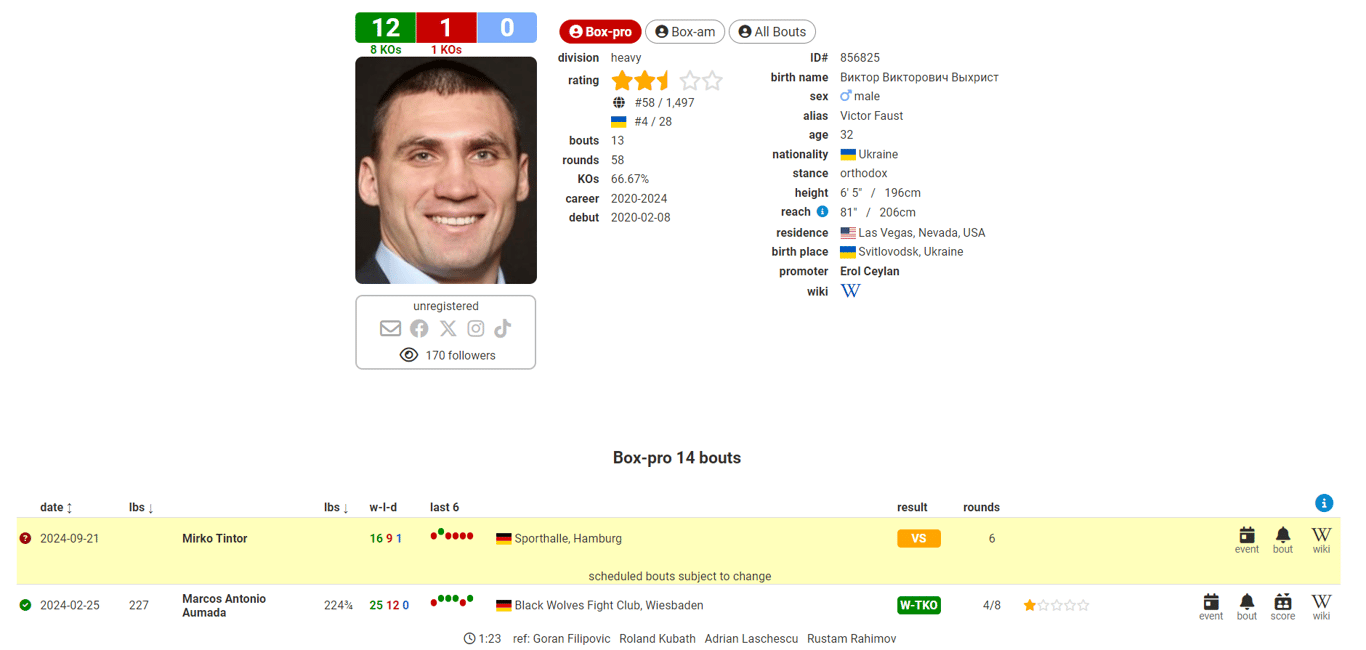Sort by the second lbs column arrow
The width and height of the screenshot is (1366, 650).
tap(345, 508)
